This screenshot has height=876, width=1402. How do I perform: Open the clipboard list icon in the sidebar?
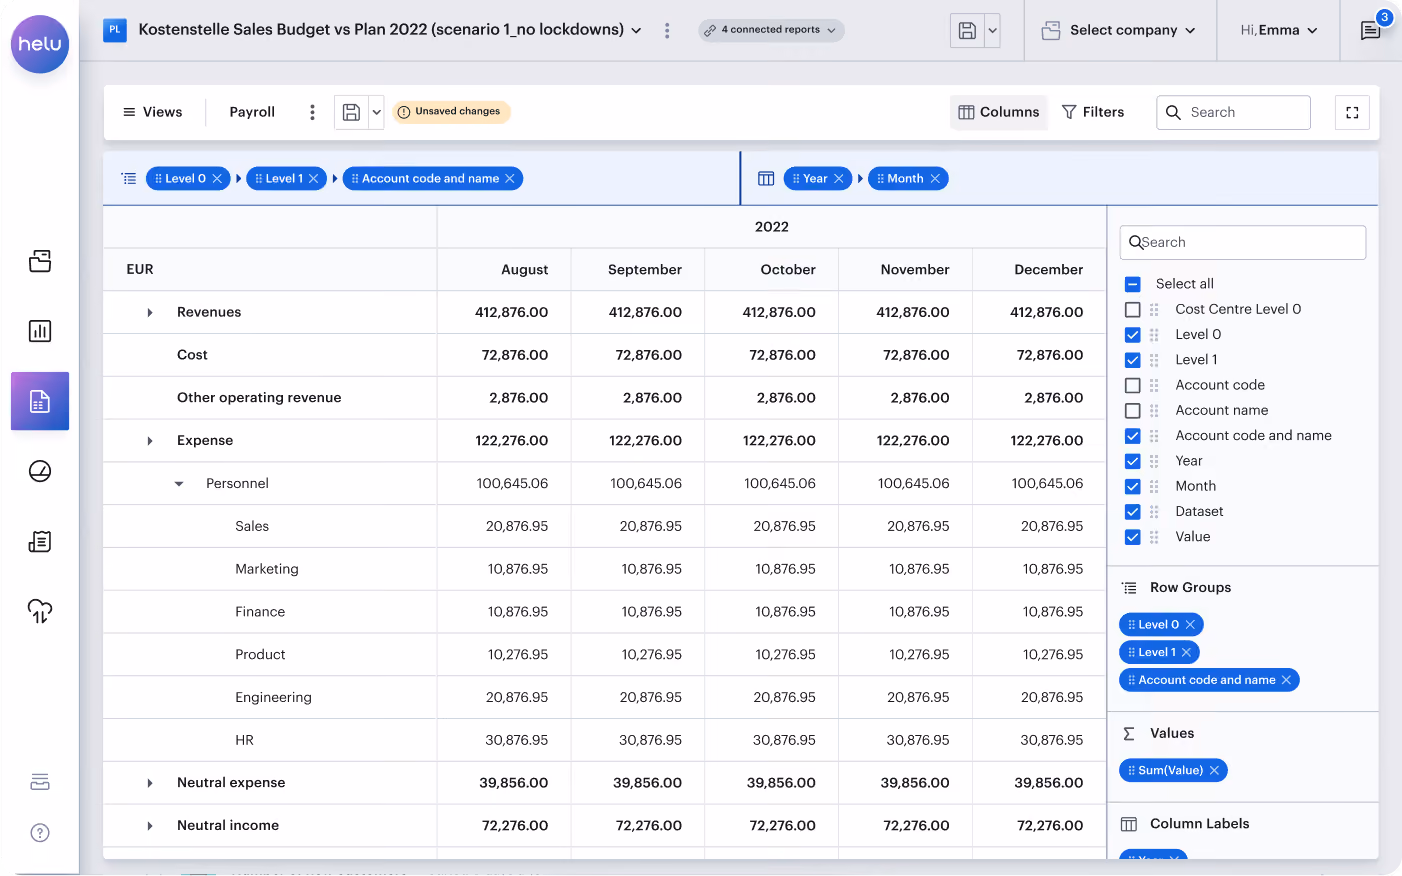40,541
